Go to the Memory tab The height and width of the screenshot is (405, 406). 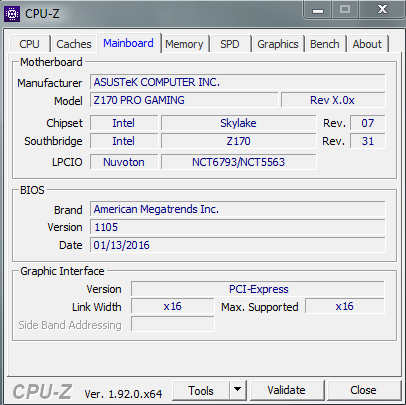184,44
